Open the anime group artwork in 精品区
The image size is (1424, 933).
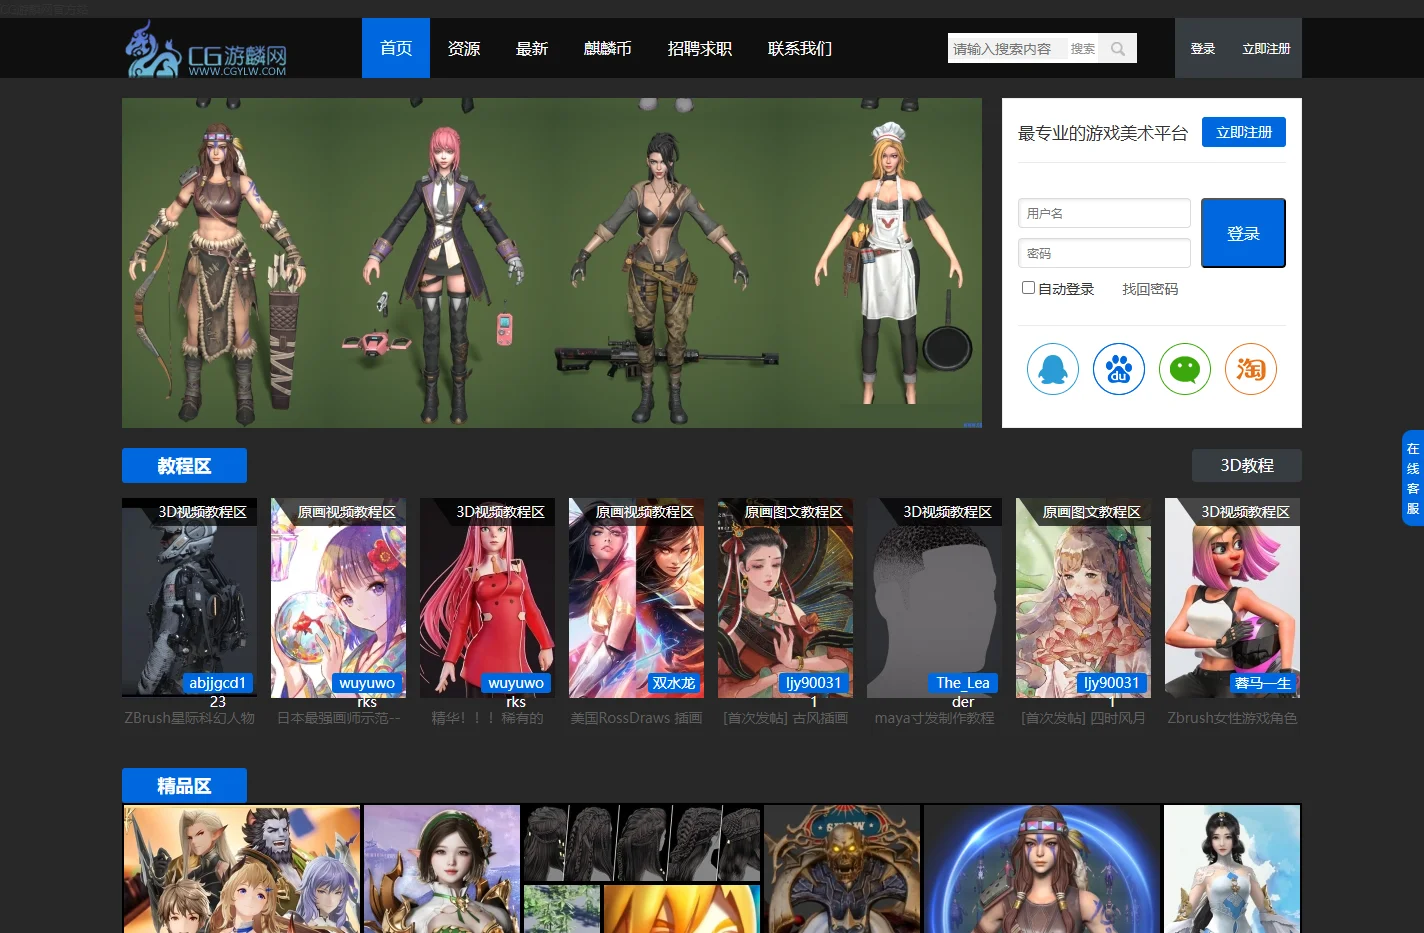(x=242, y=869)
